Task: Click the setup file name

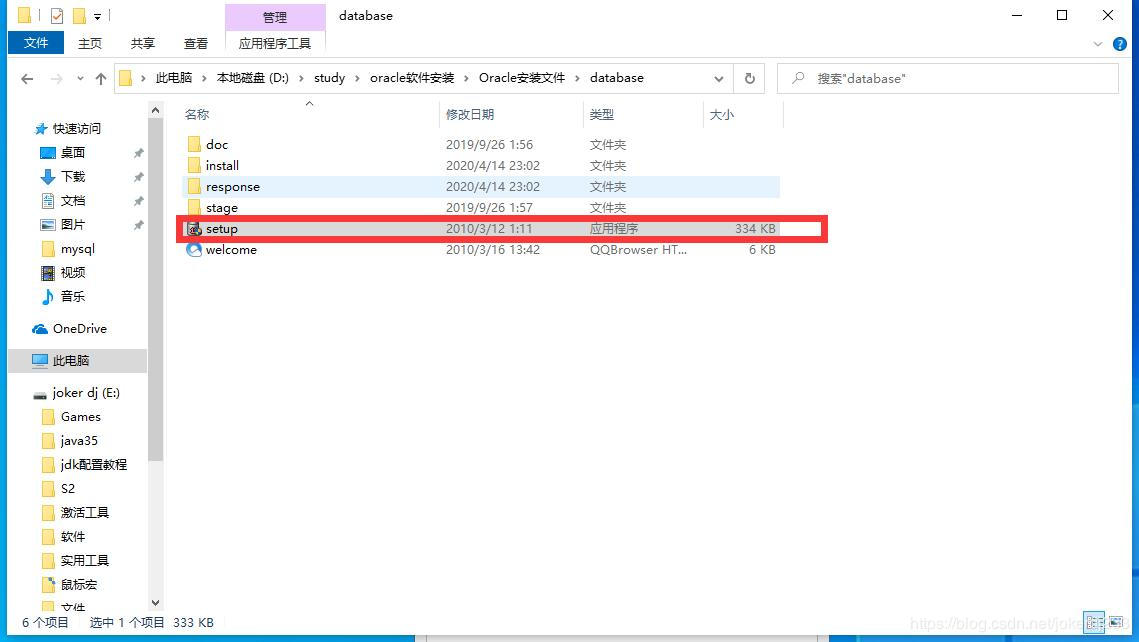Action: point(222,229)
